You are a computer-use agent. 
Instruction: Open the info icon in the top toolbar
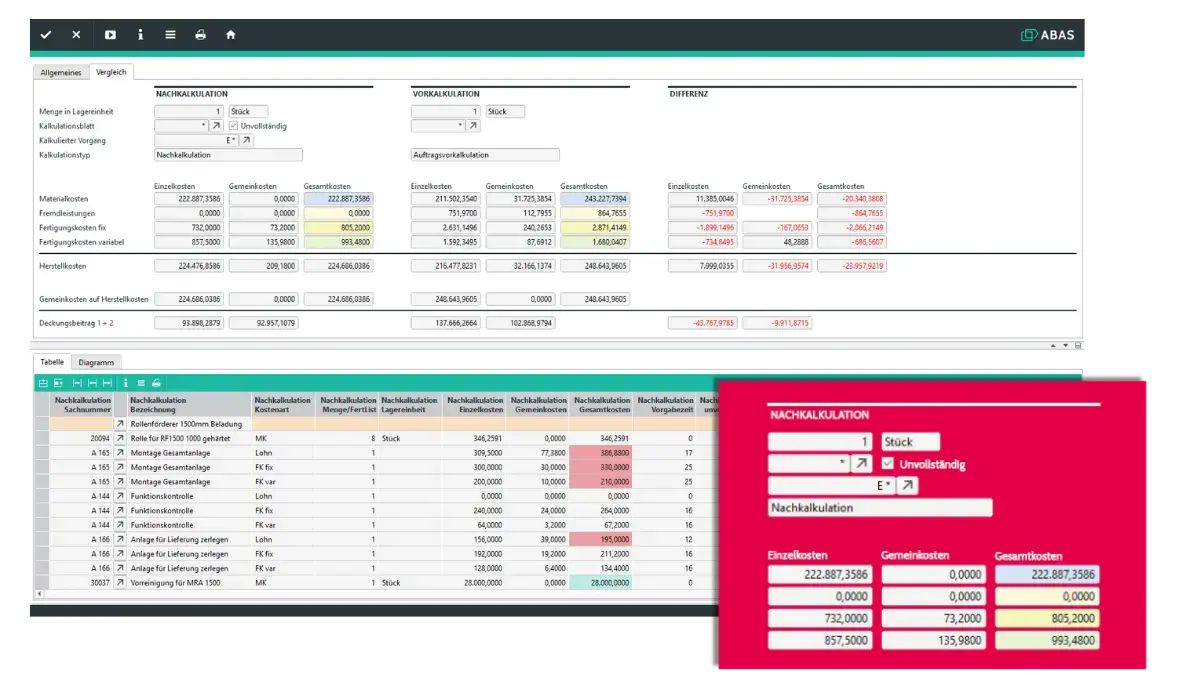140,34
